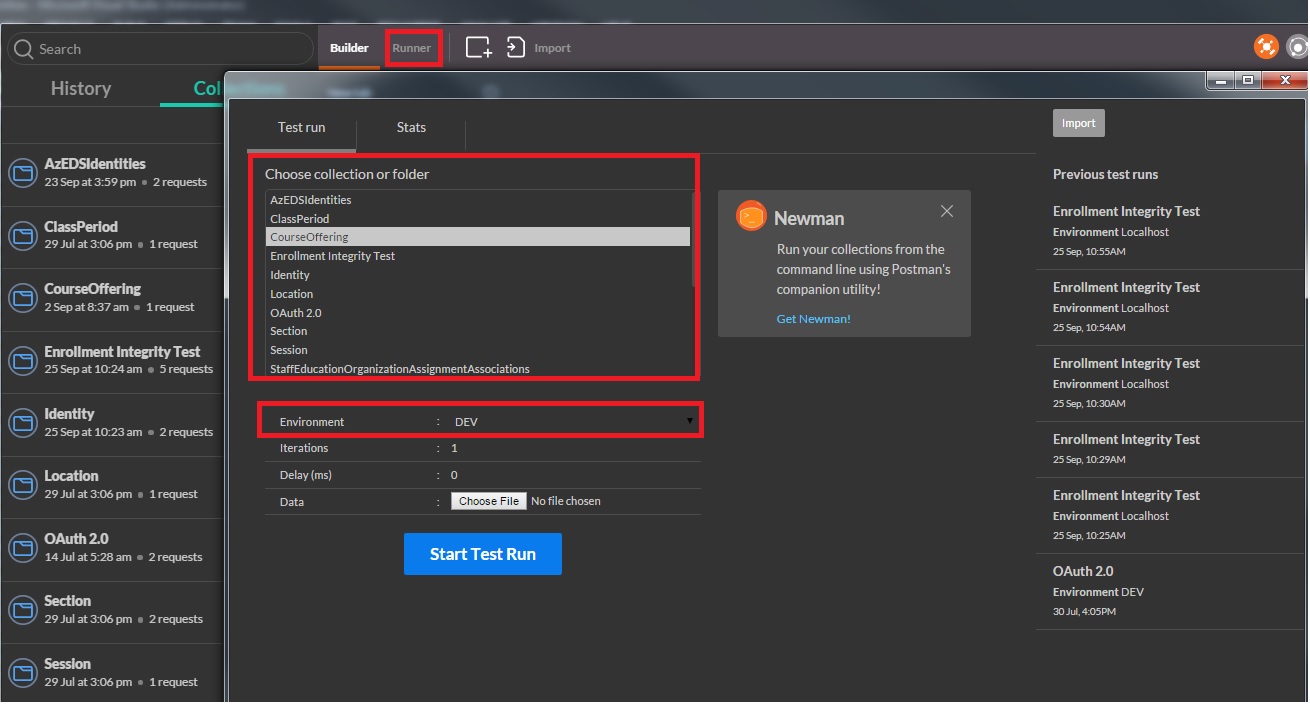Open the Enrollment Integrity Test folder icon
The image size is (1310, 705).
(x=22, y=361)
